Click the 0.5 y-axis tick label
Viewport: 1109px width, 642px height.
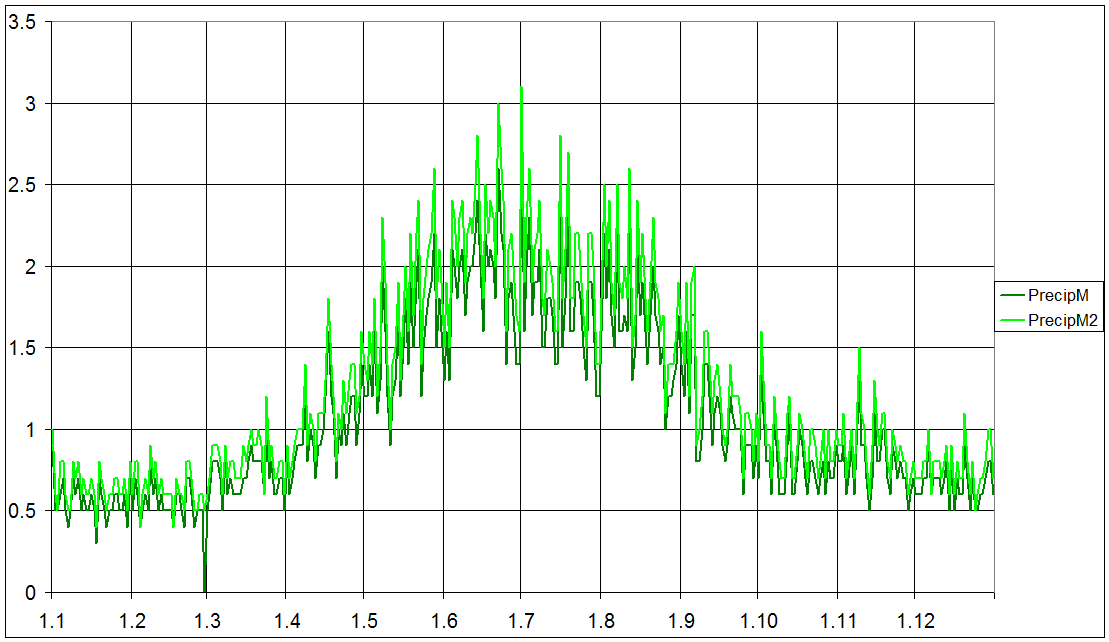click(22, 511)
